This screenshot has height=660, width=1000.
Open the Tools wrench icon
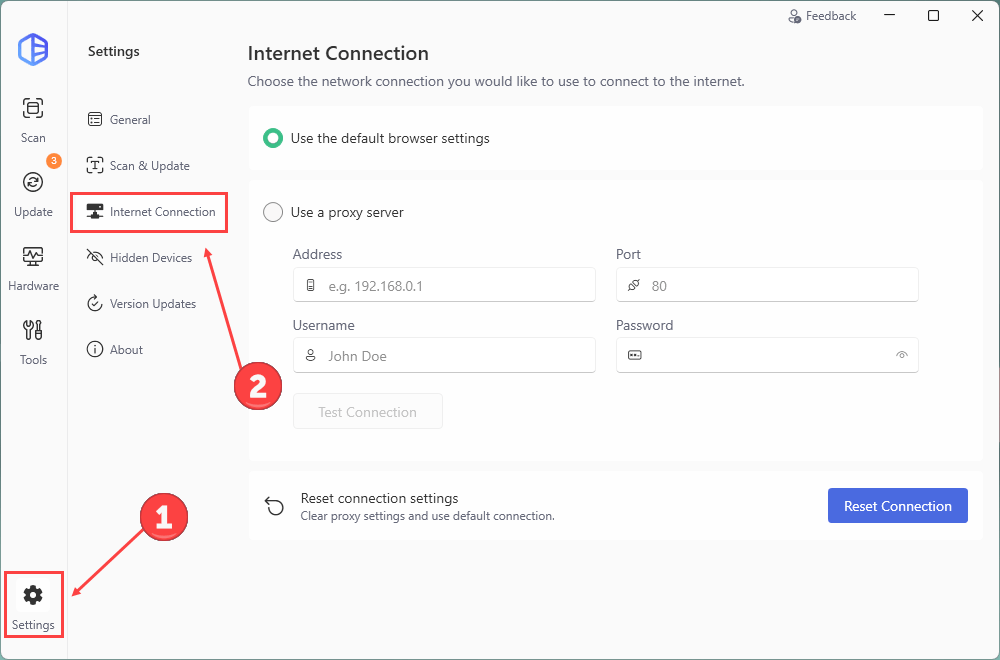(x=33, y=331)
